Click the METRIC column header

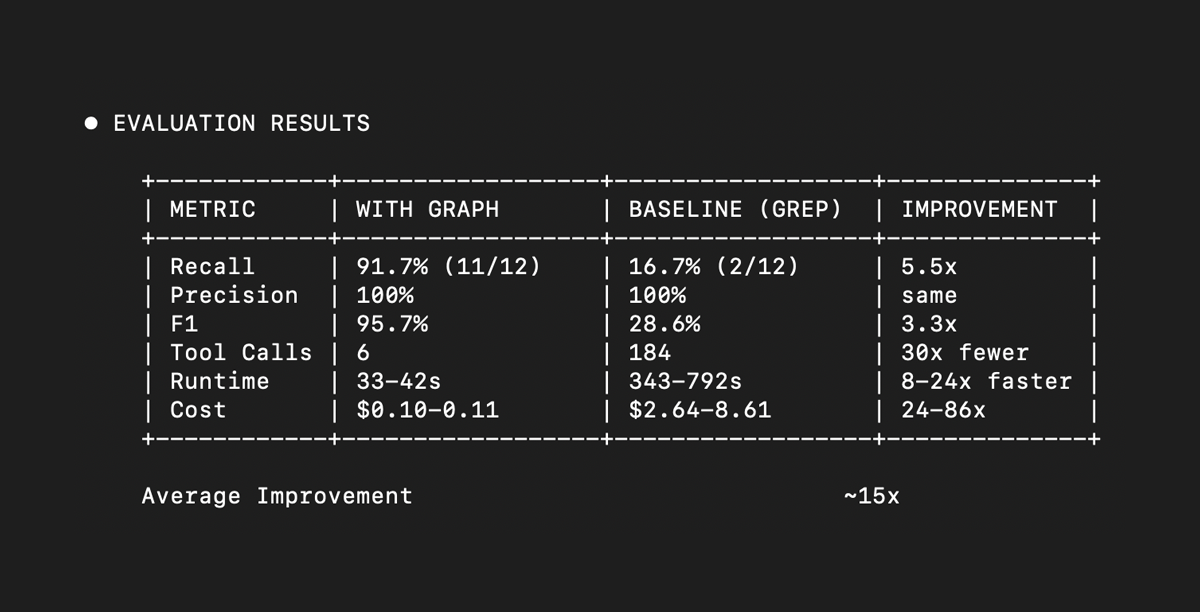pyautogui.click(x=213, y=210)
